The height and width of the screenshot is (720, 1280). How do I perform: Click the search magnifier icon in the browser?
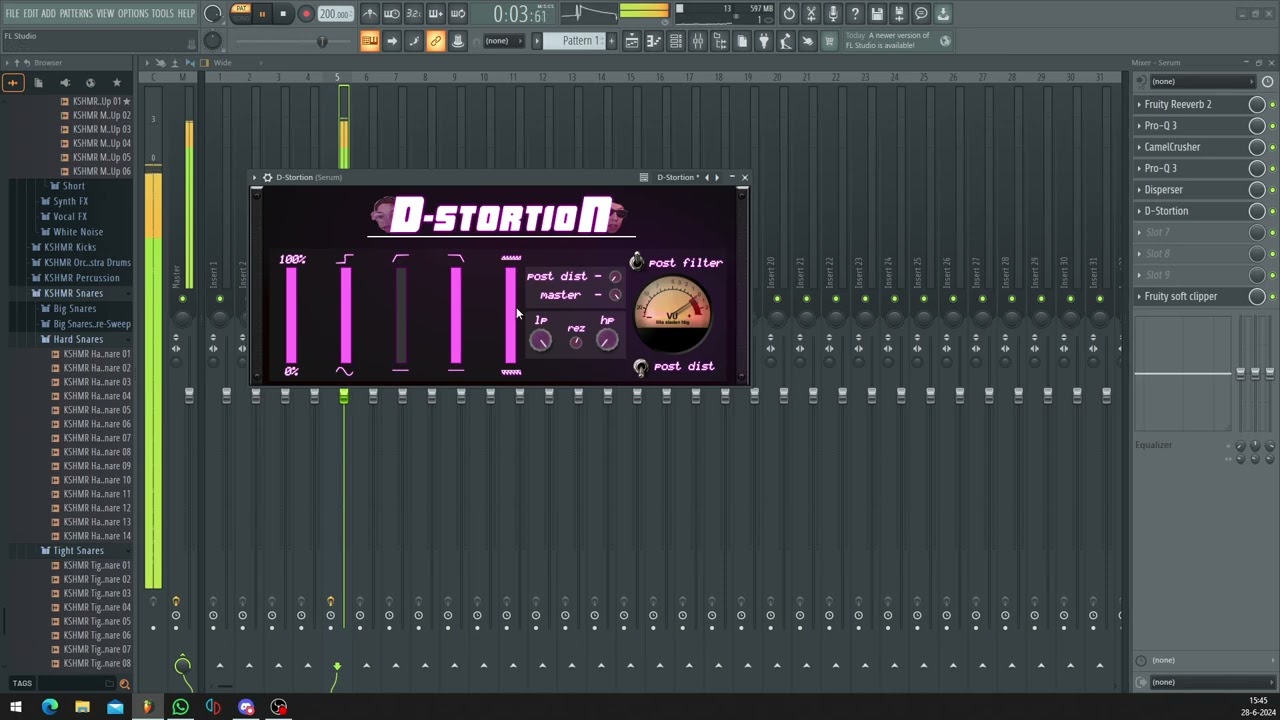click(124, 684)
